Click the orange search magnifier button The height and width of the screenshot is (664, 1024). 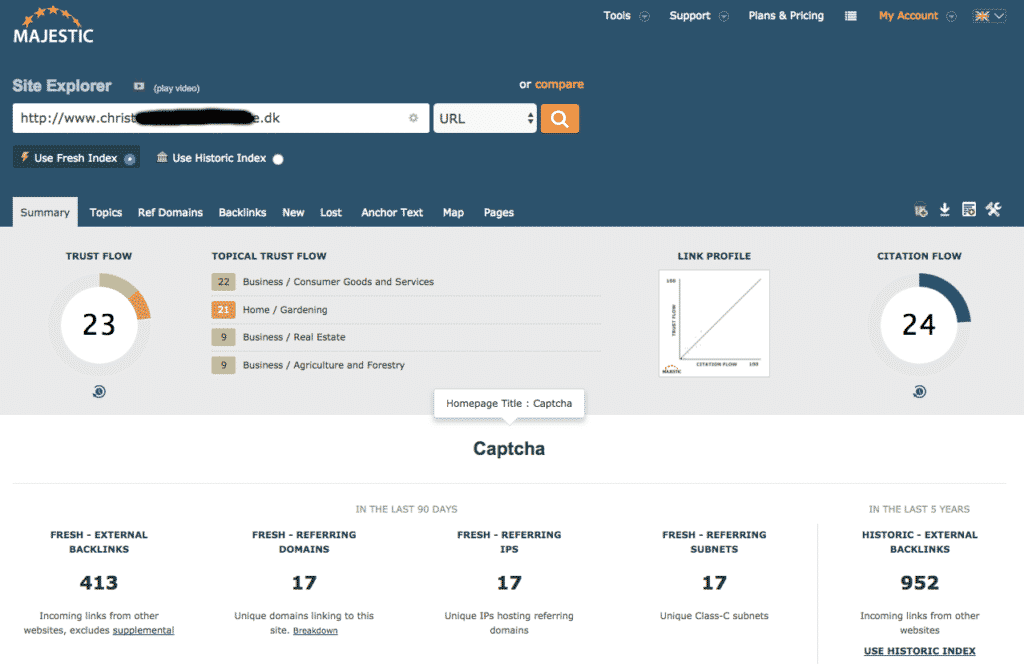560,119
